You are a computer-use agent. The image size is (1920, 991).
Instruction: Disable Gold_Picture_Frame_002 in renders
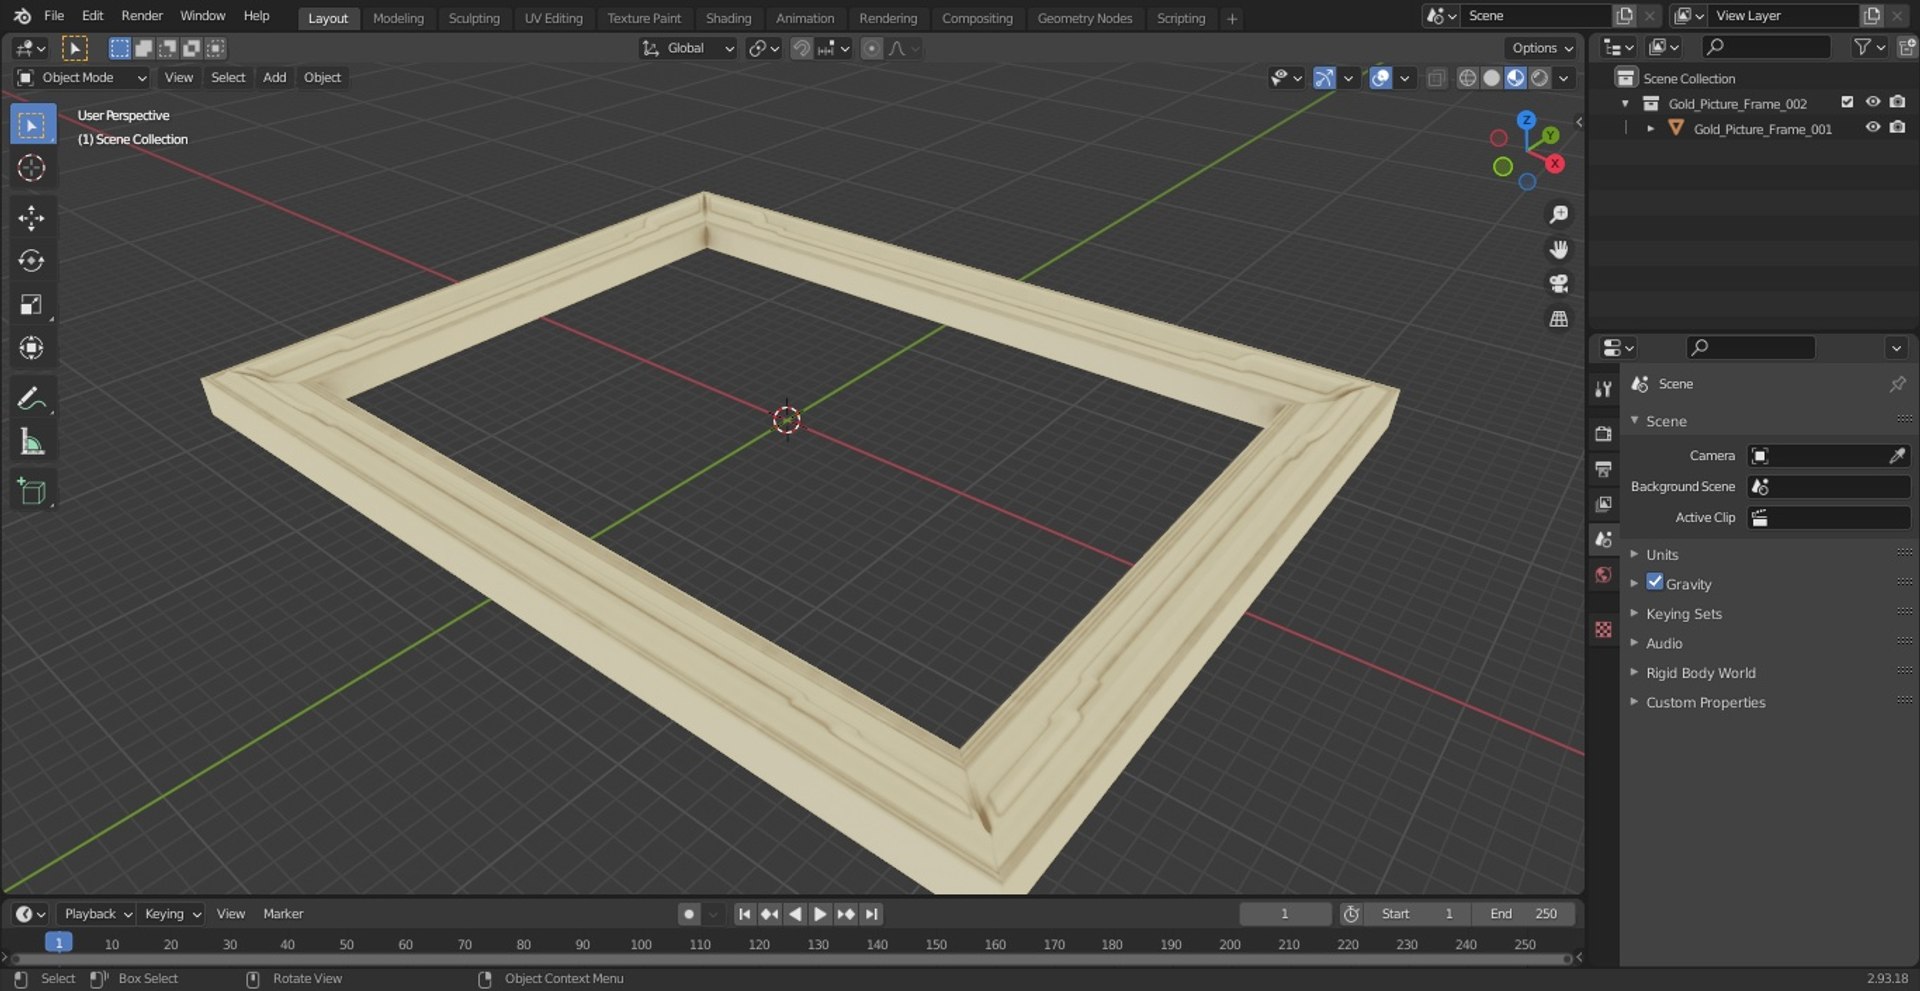click(1897, 102)
